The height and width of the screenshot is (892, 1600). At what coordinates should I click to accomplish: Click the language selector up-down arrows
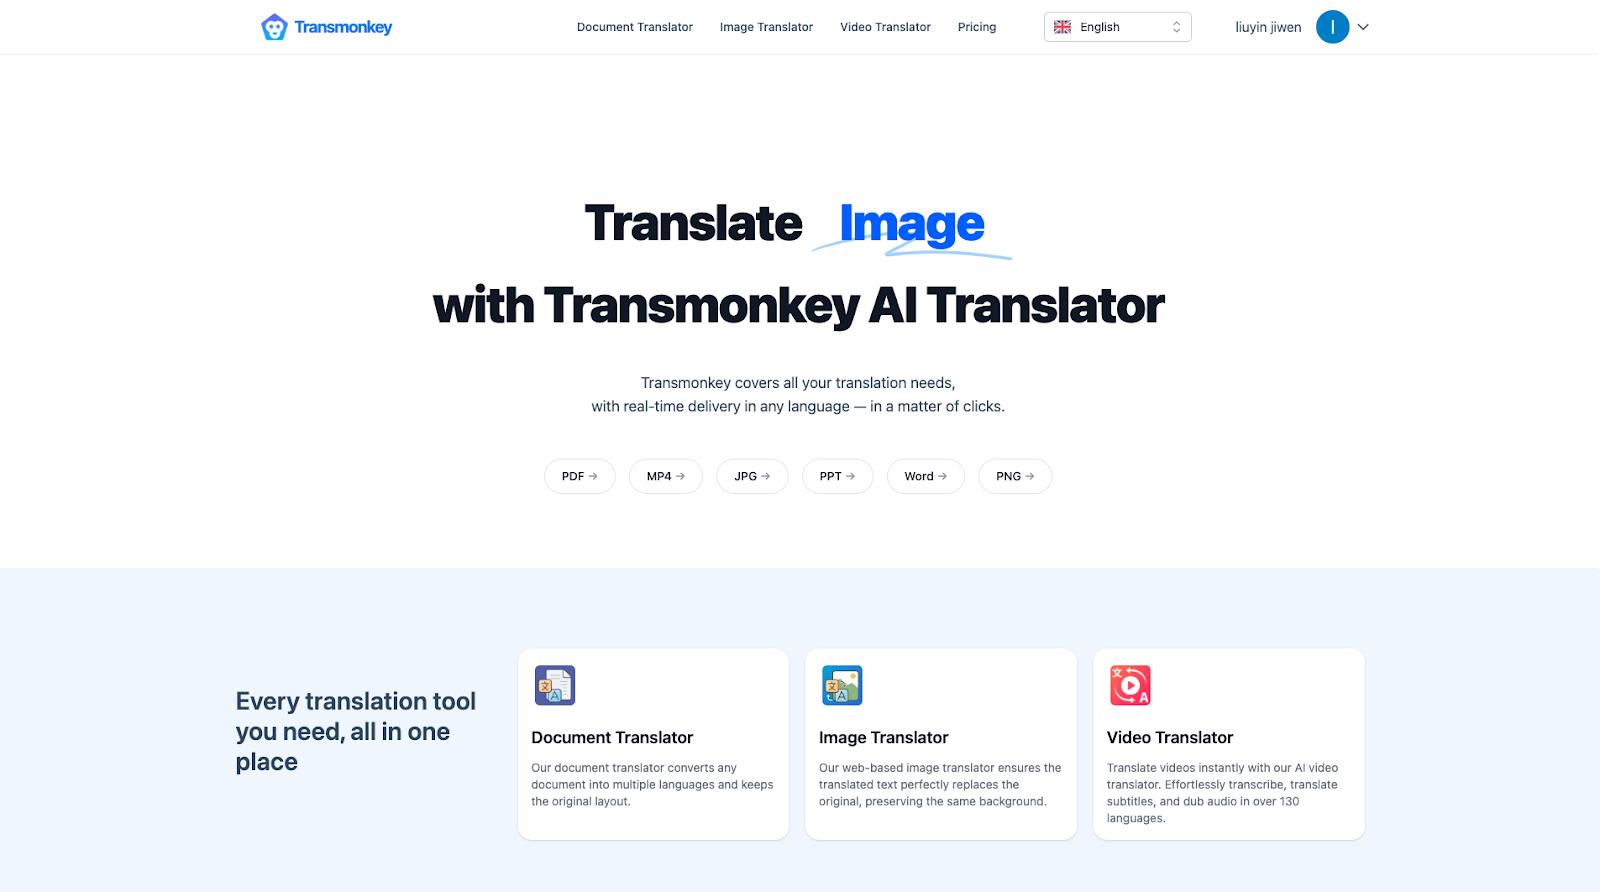tap(1176, 27)
